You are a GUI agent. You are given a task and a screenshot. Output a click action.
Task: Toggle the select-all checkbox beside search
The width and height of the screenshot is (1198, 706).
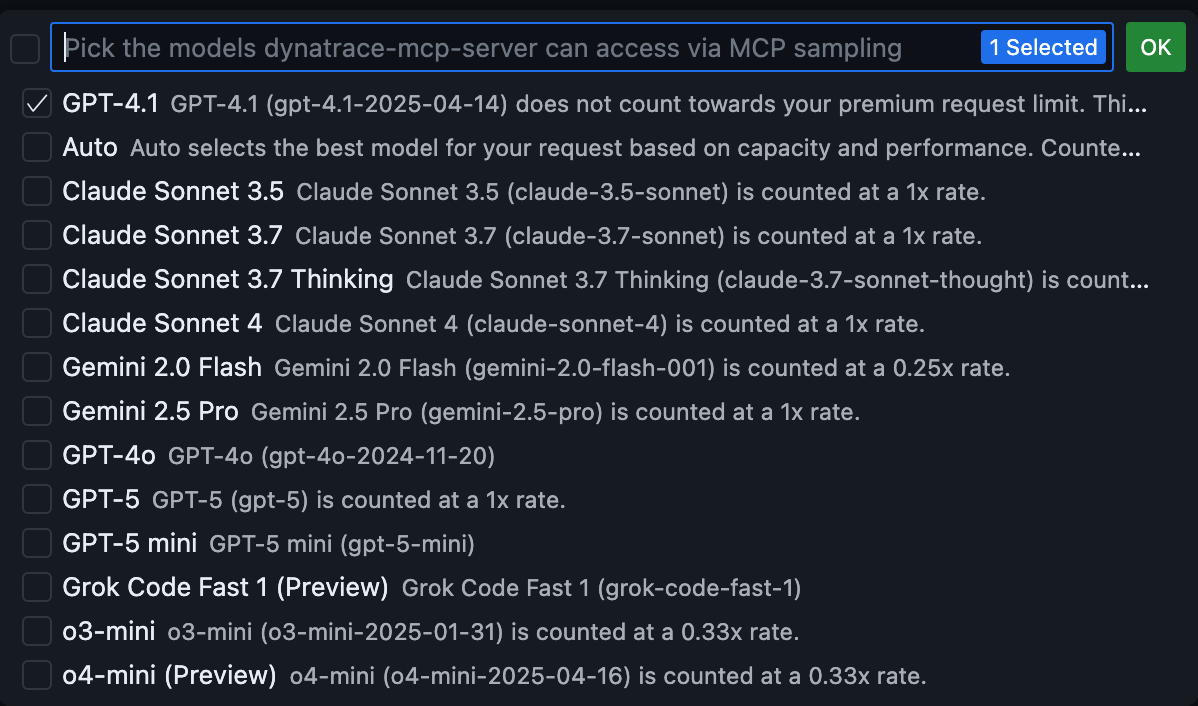pos(25,48)
